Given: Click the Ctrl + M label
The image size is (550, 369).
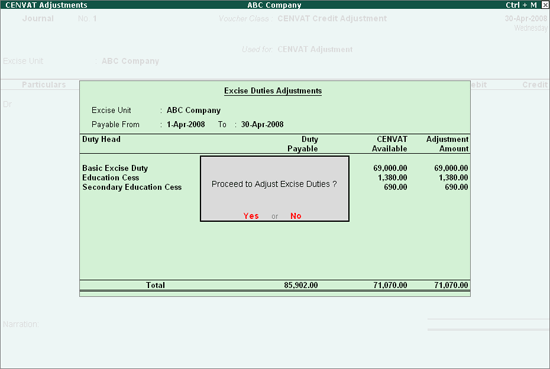Looking at the screenshot, I should tap(521, 5).
